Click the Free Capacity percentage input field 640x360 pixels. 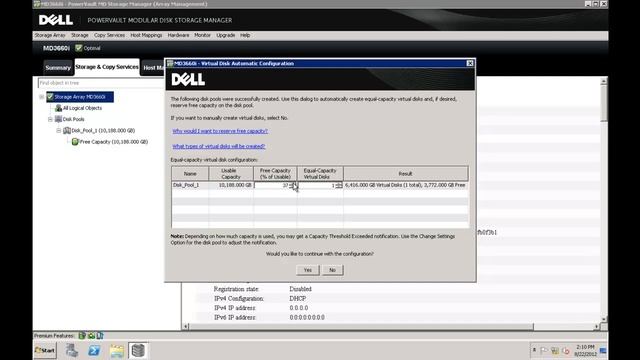coord(272,185)
